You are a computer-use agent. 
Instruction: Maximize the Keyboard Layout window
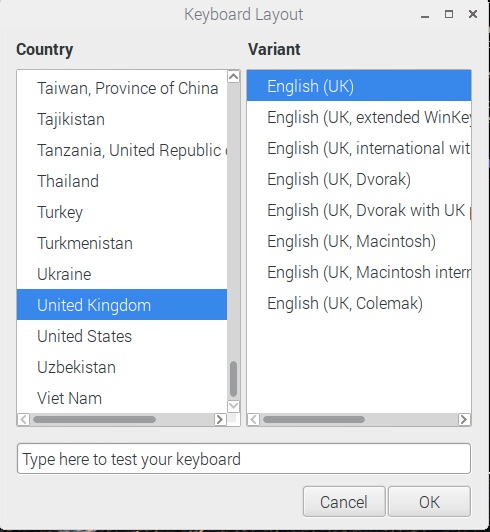point(449,14)
